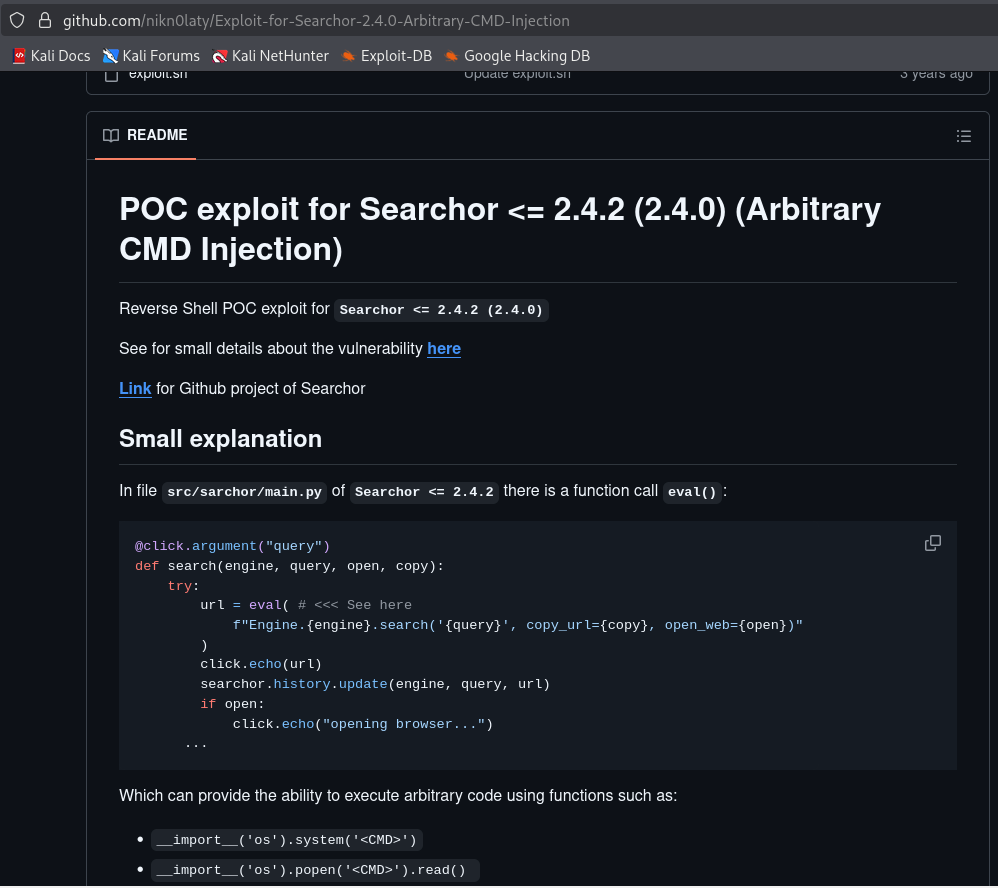Click the 'eval()' inline code
The width and height of the screenshot is (998, 888).
pyautogui.click(x=692, y=492)
